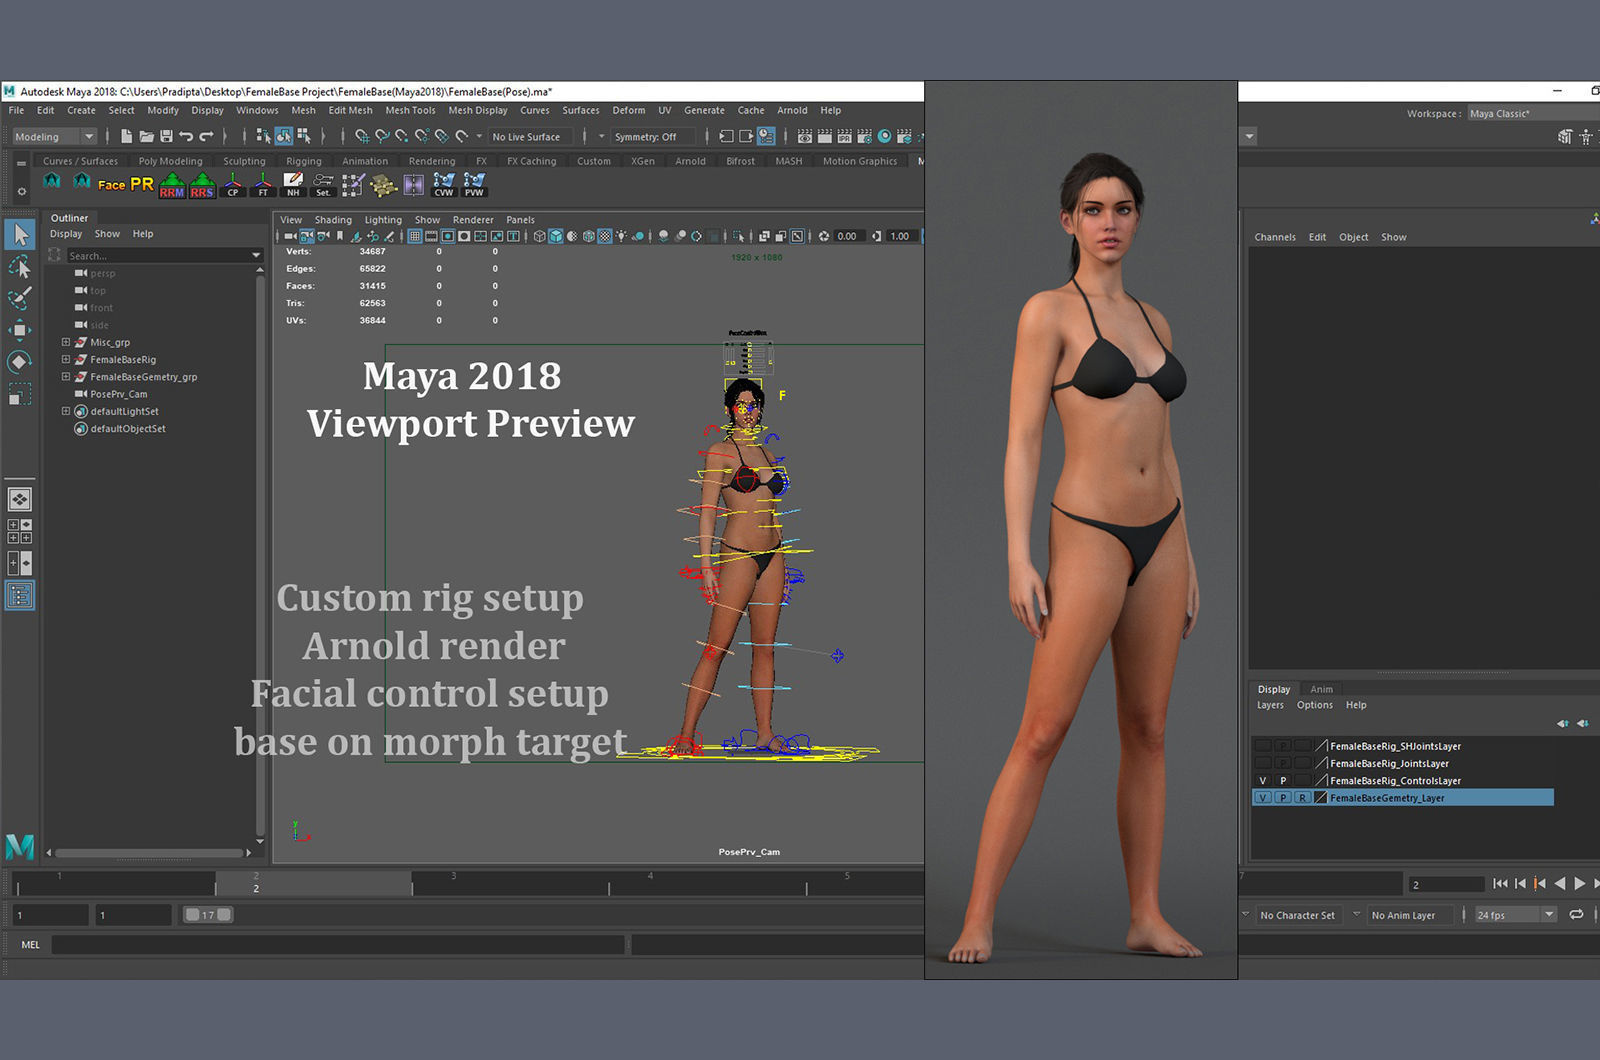This screenshot has height=1060, width=1600.
Task: Toggle visibility V of FemaleBaseRig_ControlsLayer
Action: (1263, 781)
